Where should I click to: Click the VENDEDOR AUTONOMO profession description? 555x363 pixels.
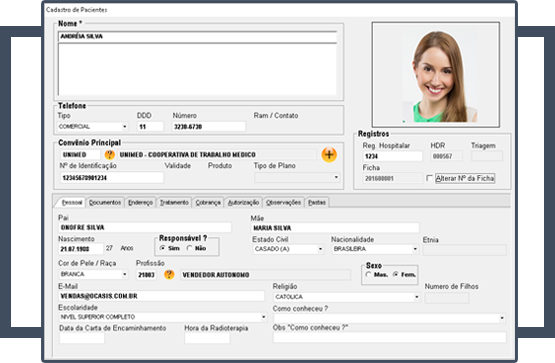(265, 275)
